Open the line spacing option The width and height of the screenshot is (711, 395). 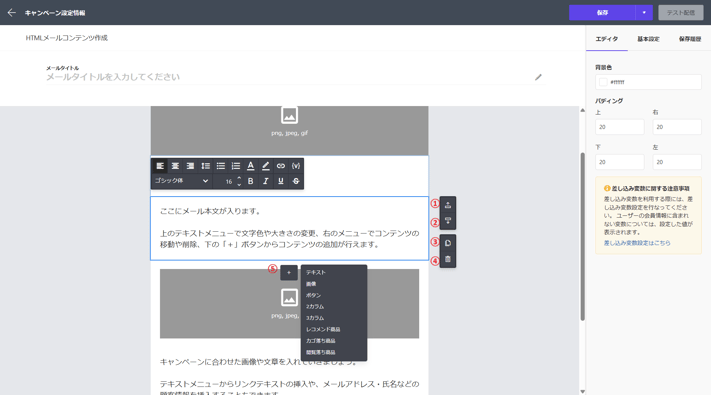tap(205, 166)
